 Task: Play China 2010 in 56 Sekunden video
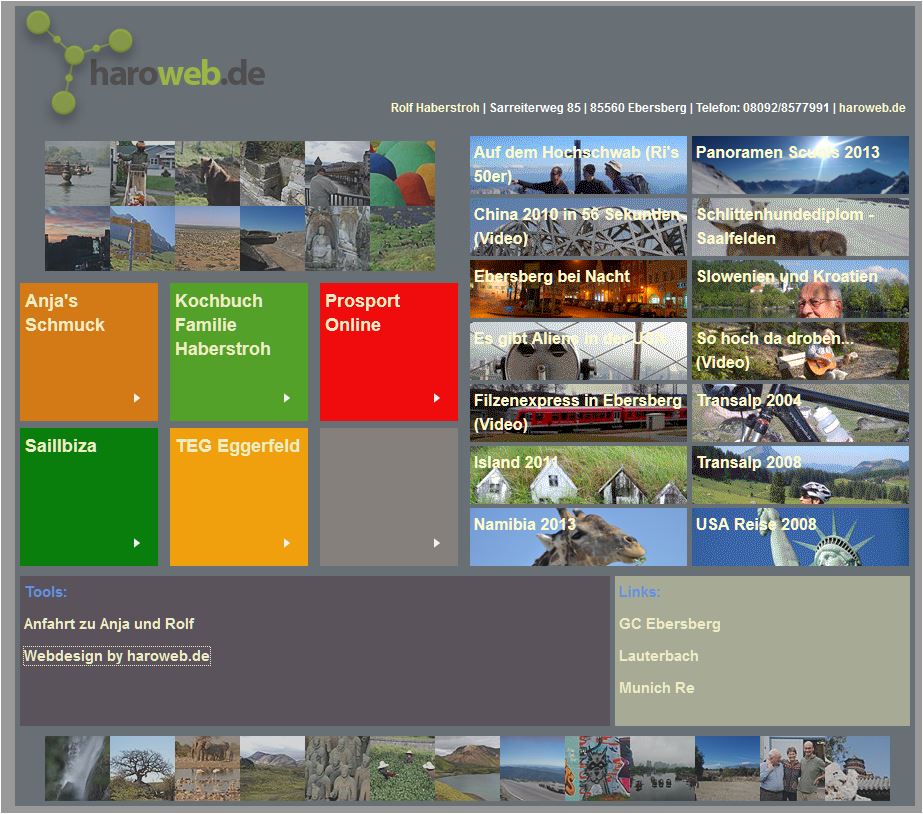[x=578, y=227]
